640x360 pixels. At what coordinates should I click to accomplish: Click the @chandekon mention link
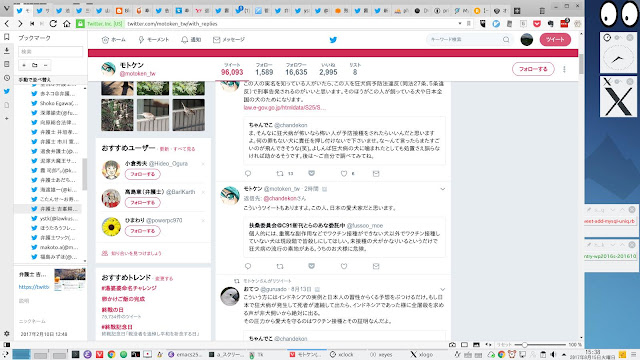[x=280, y=198]
